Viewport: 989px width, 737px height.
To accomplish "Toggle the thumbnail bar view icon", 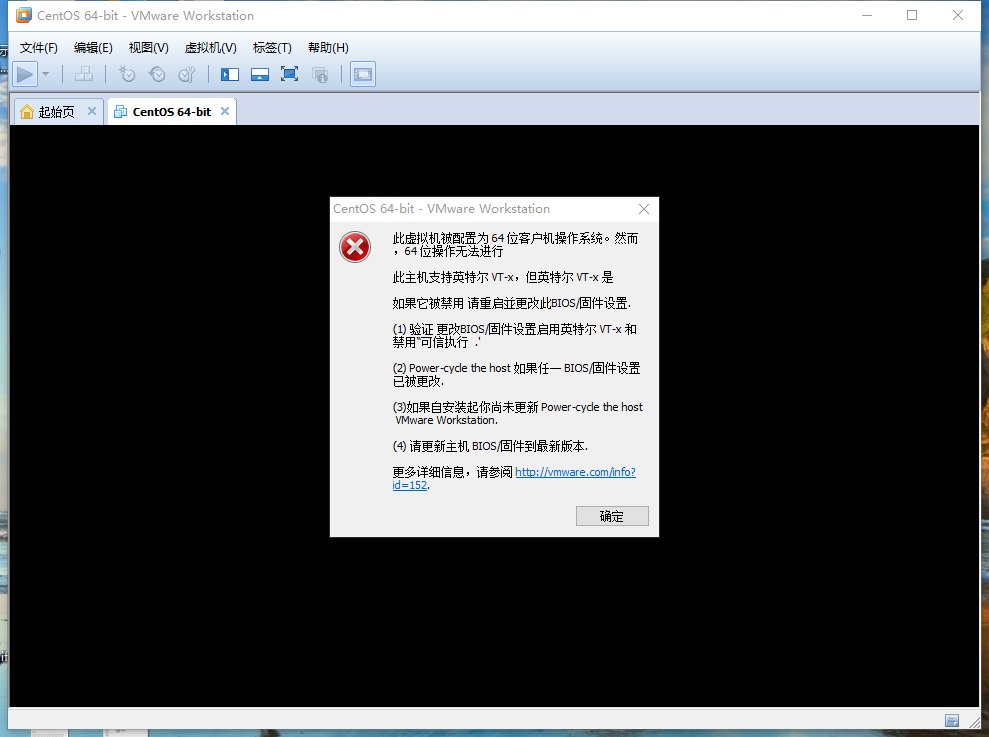I will [x=260, y=74].
